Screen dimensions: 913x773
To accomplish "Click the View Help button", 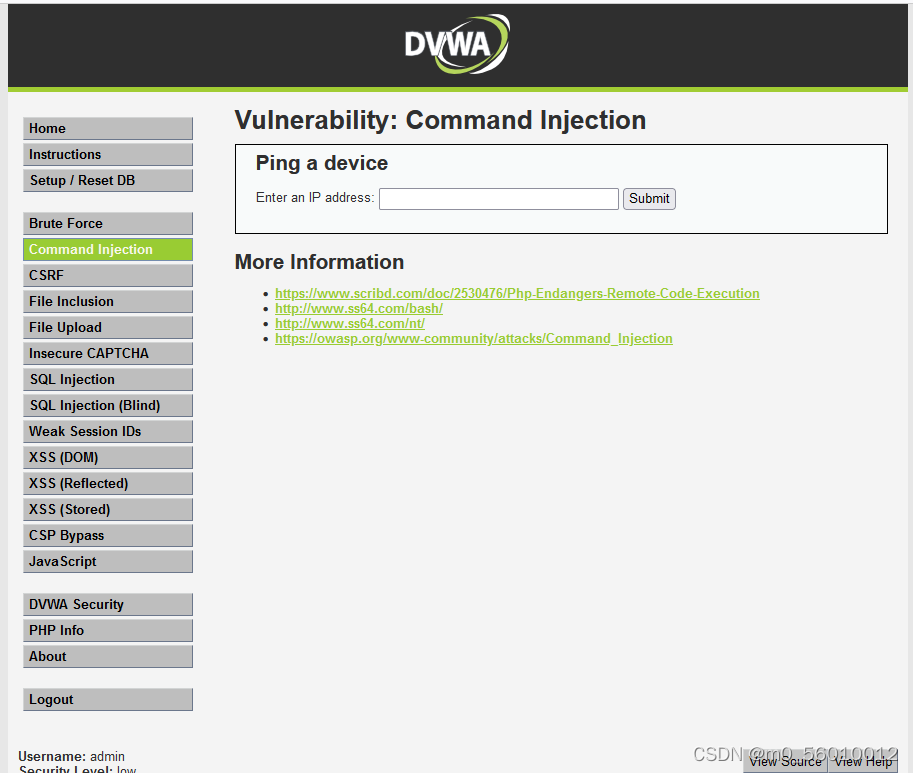I will tap(863, 761).
